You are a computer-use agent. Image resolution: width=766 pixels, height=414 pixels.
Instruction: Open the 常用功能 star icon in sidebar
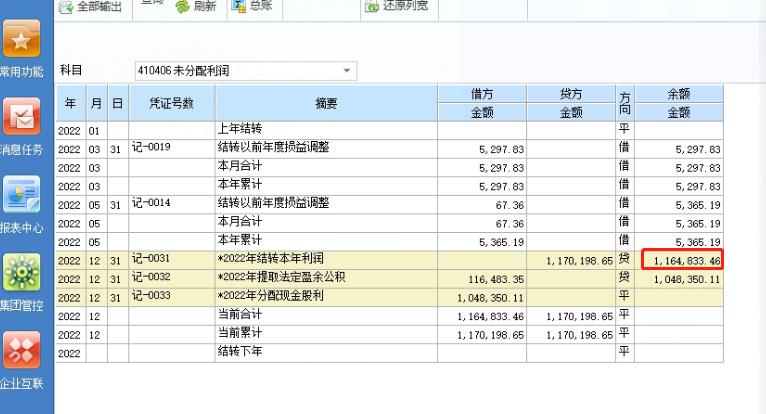click(x=22, y=41)
